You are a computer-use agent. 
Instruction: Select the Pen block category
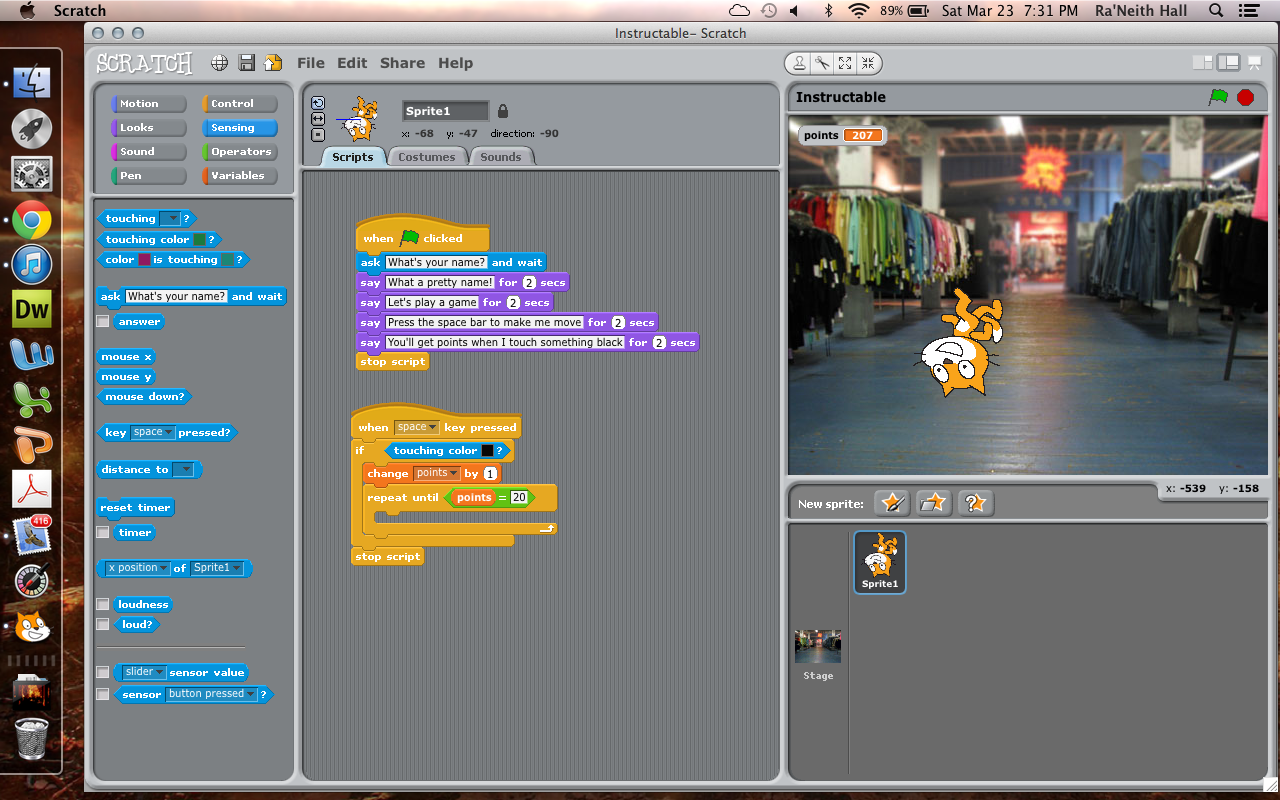click(149, 176)
